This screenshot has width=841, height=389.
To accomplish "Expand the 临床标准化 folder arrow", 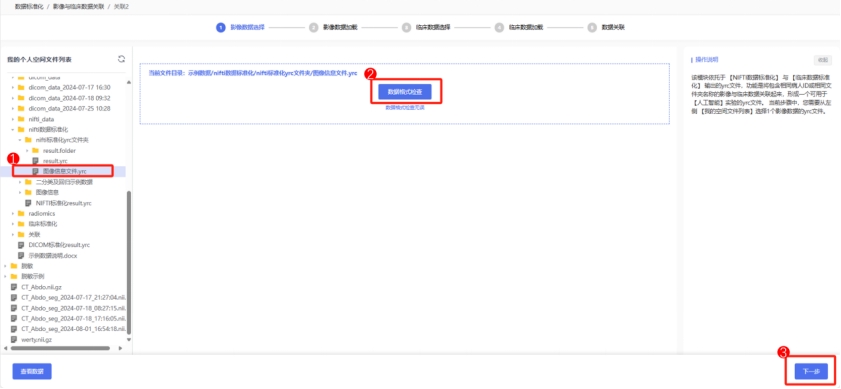I will (13, 224).
